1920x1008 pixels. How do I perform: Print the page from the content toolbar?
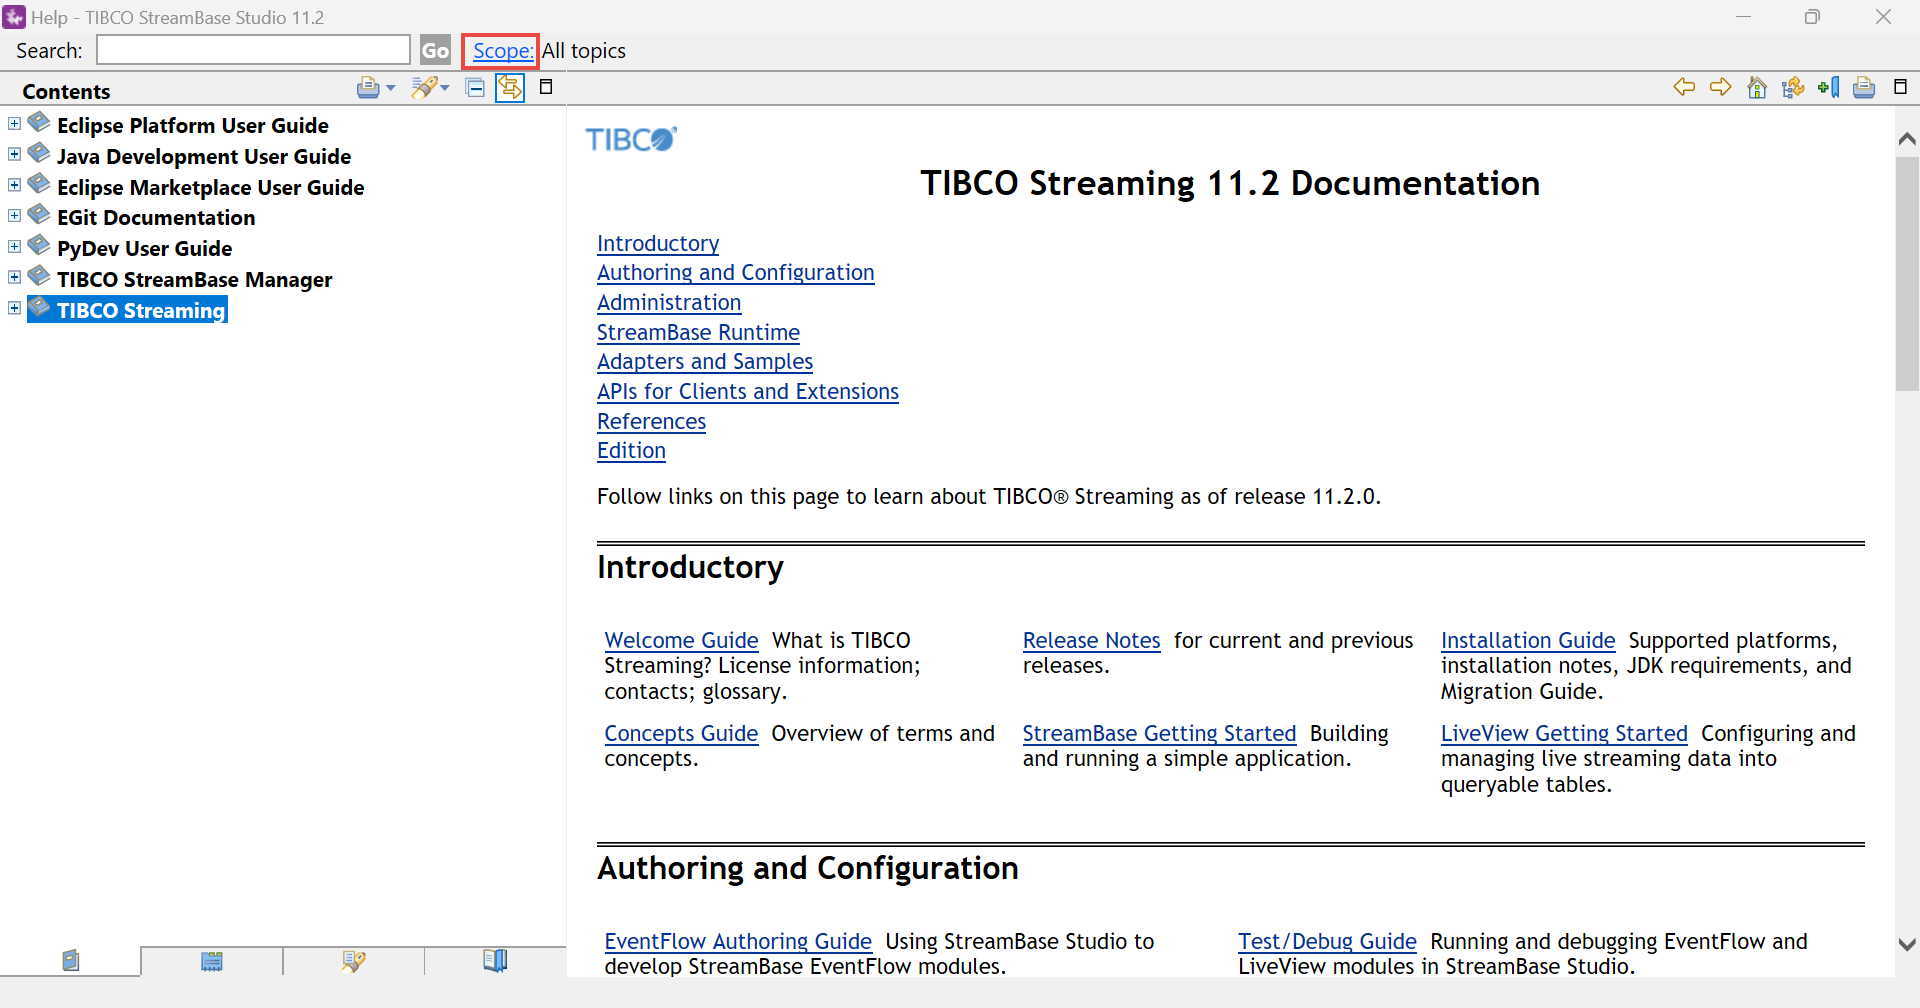1864,88
